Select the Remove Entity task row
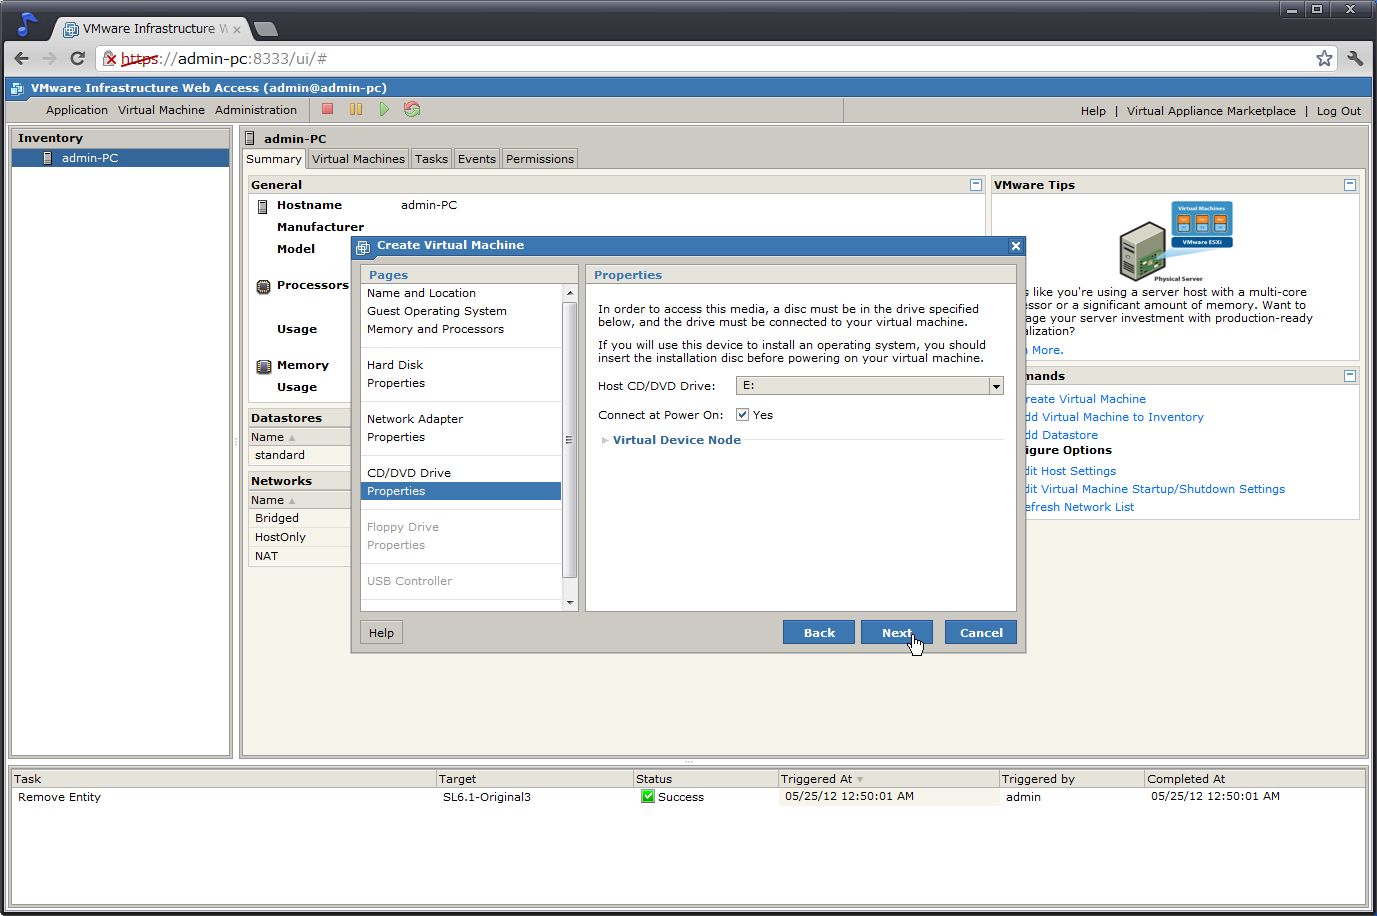 688,797
